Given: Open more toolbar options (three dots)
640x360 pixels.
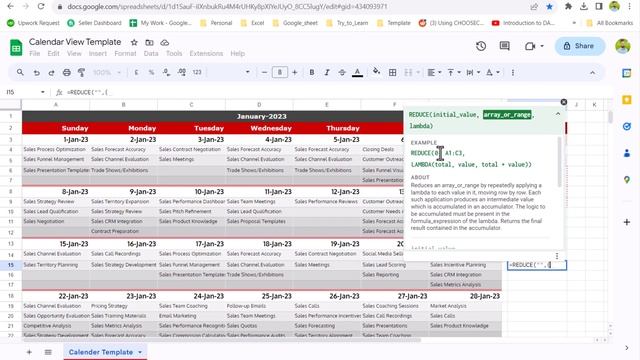Looking at the screenshot, I should 513,72.
